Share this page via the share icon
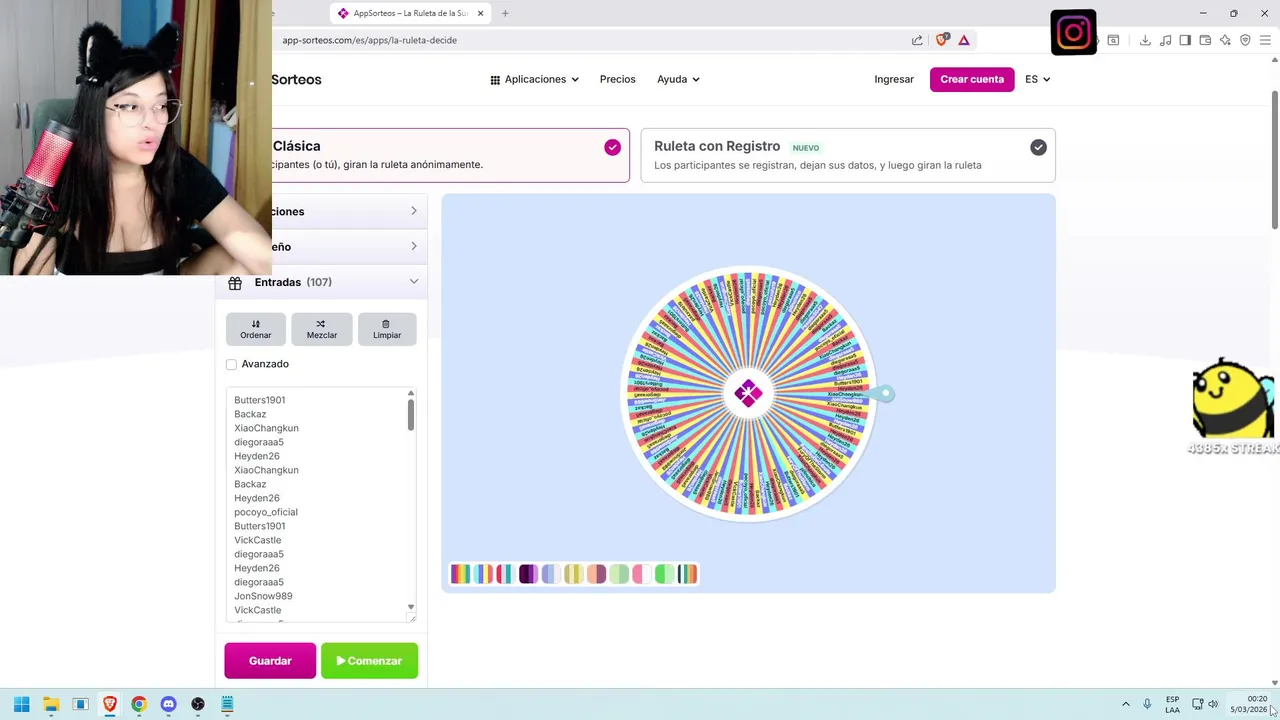The width and height of the screenshot is (1280, 720). tap(917, 40)
